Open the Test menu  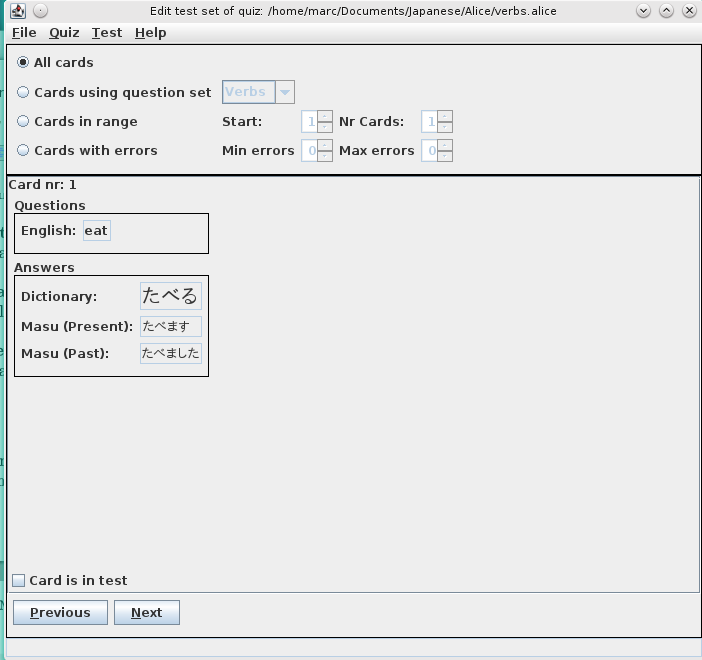107,33
